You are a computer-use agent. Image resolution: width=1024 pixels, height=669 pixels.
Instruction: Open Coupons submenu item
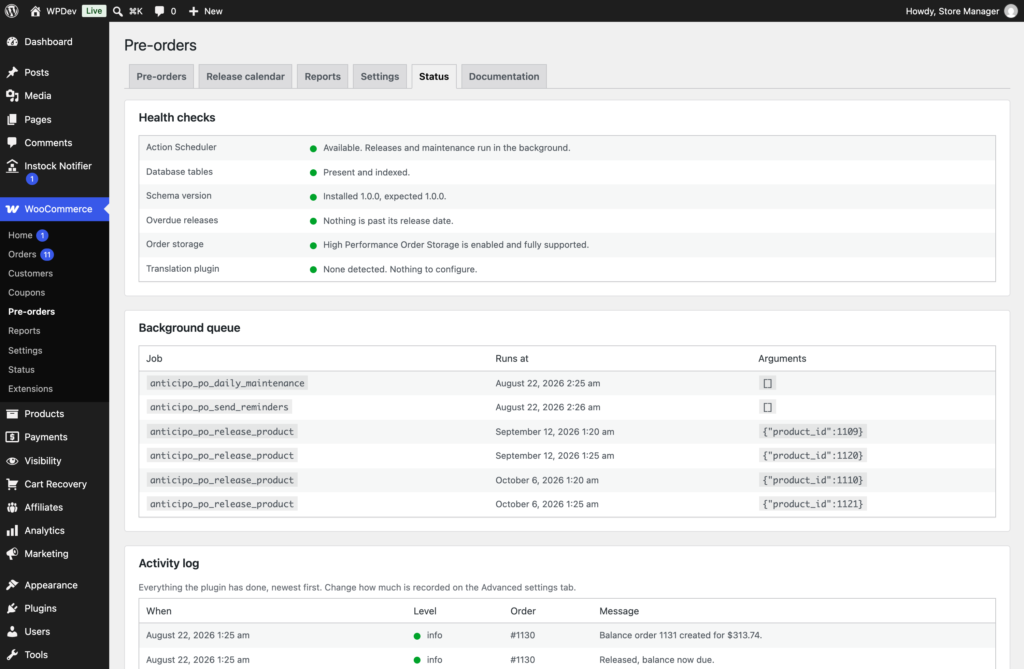(x=27, y=293)
